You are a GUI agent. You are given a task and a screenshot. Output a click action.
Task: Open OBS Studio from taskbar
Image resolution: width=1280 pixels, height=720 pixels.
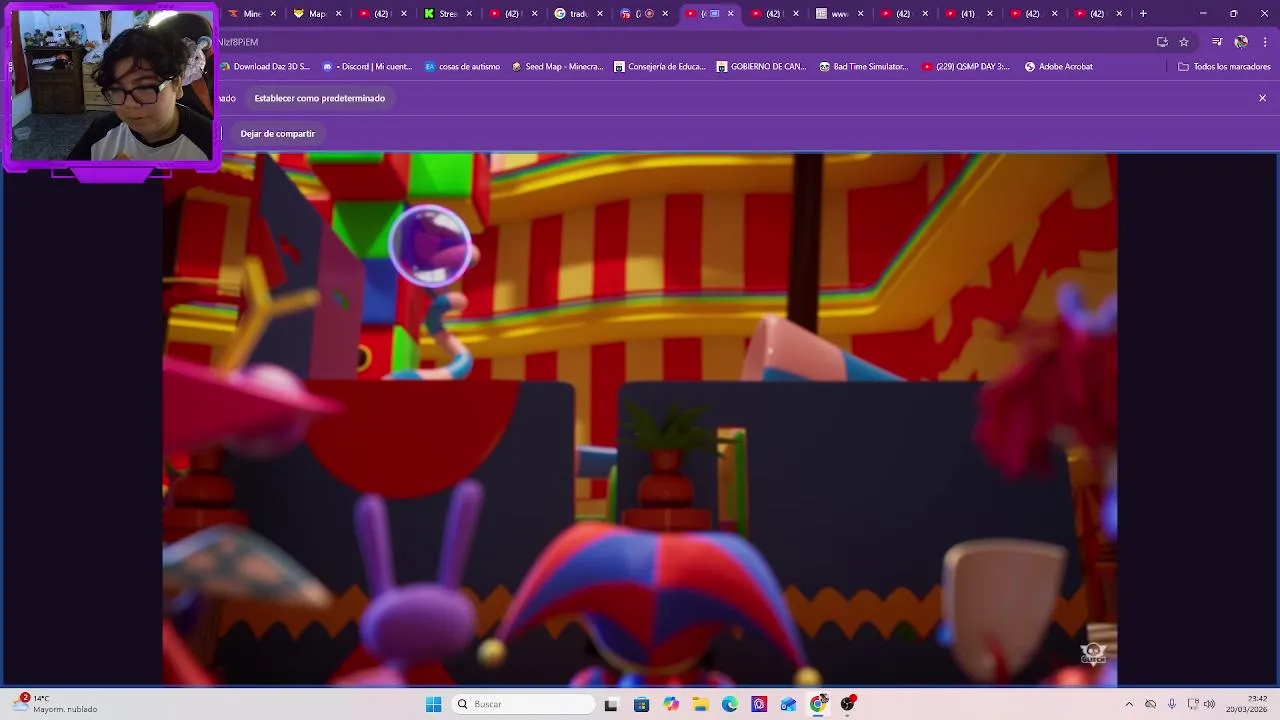click(848, 704)
